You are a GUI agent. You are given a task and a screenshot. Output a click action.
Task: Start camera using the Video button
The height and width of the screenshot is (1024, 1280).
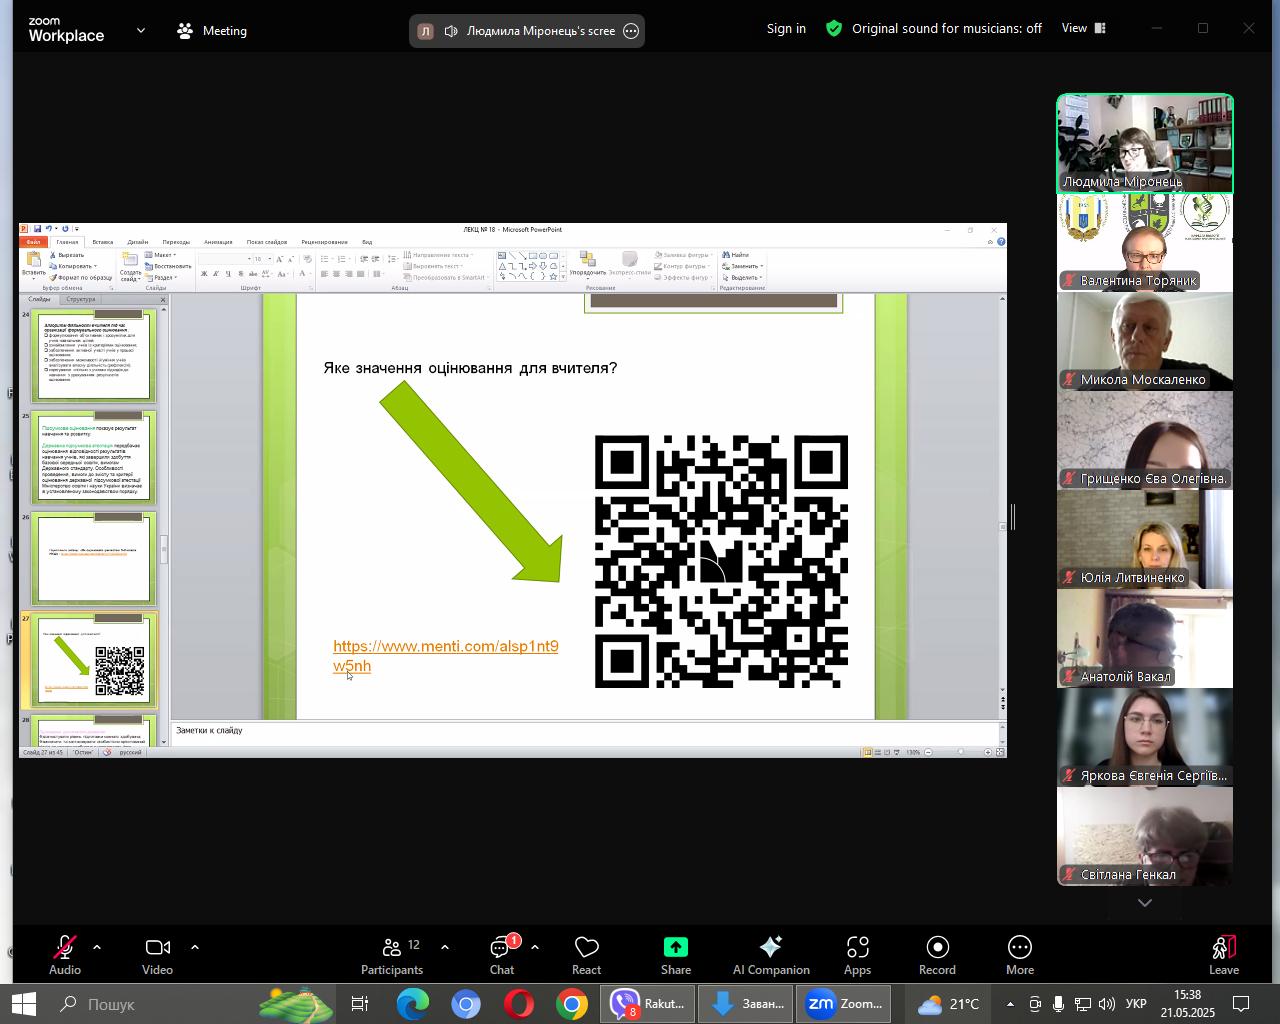pos(157,955)
